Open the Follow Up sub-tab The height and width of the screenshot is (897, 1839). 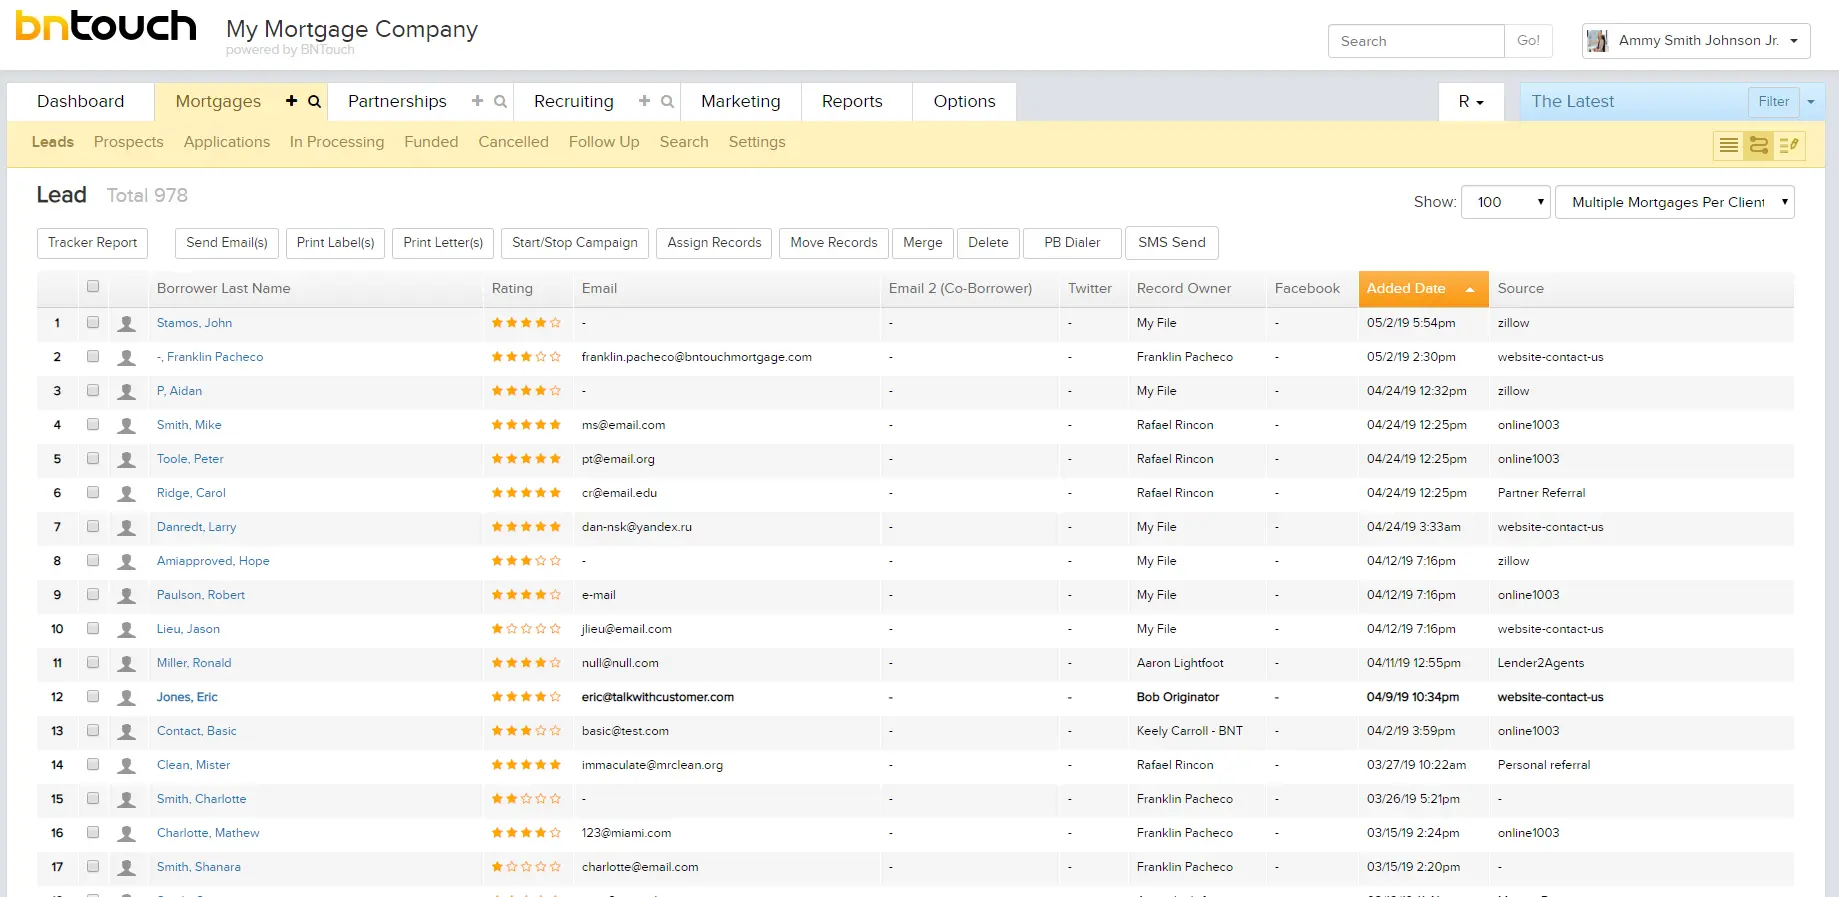tap(604, 142)
